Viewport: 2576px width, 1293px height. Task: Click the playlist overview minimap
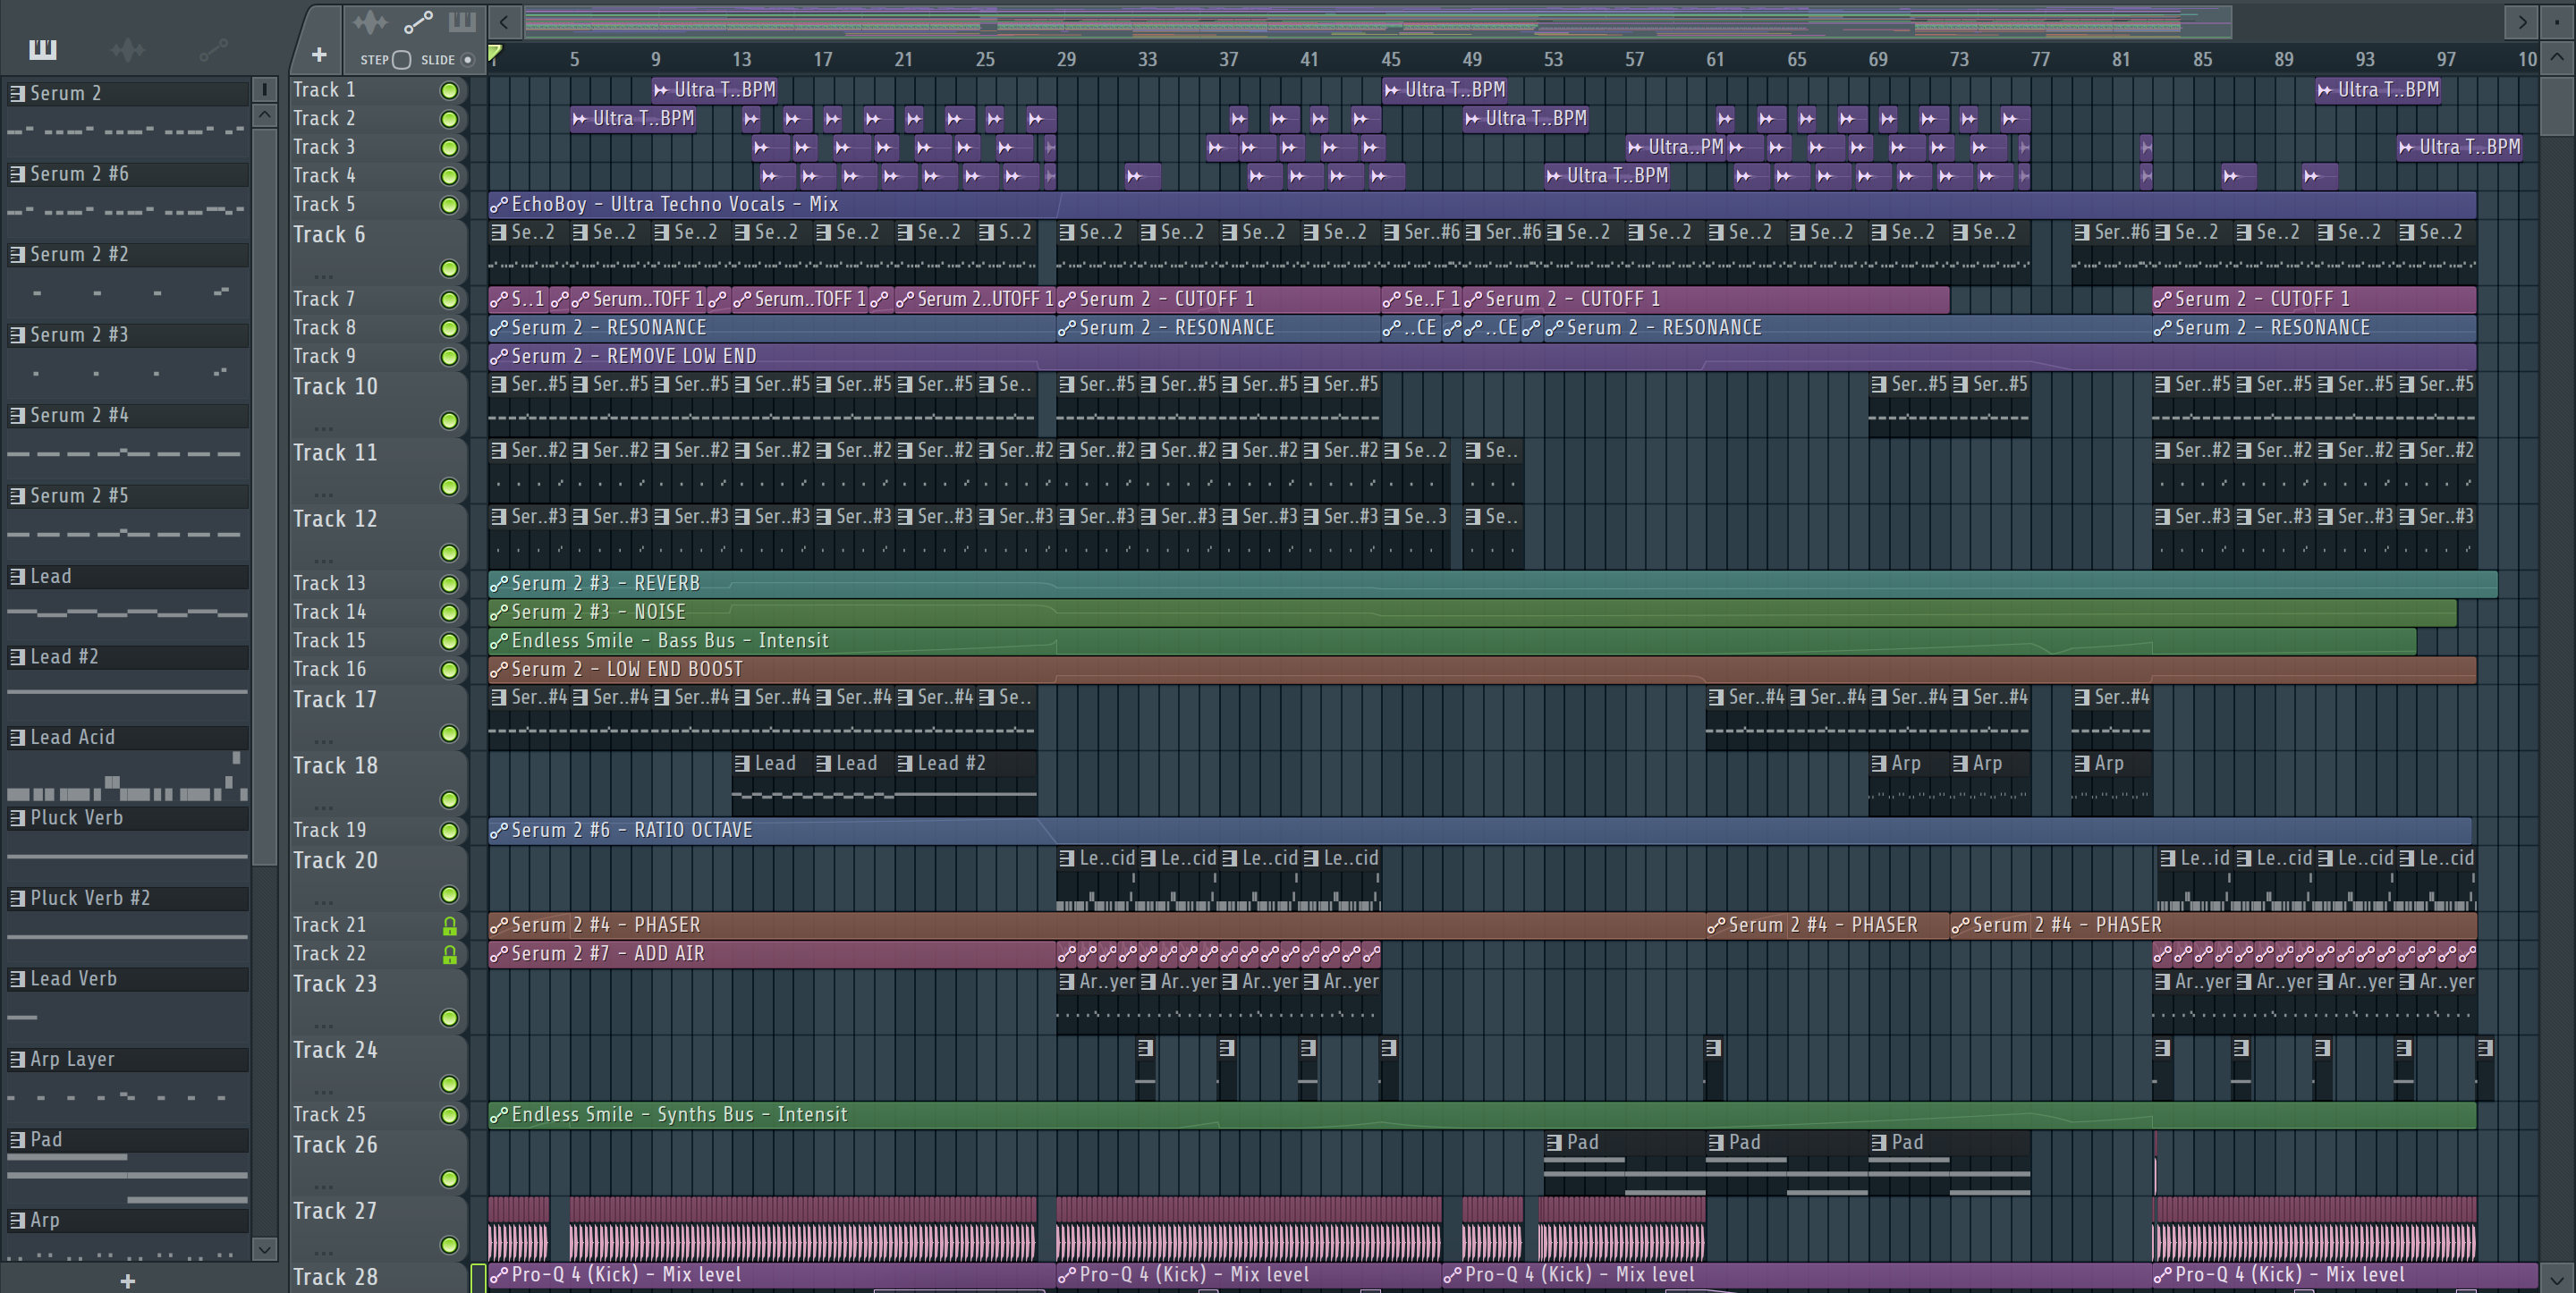pyautogui.click(x=1377, y=21)
